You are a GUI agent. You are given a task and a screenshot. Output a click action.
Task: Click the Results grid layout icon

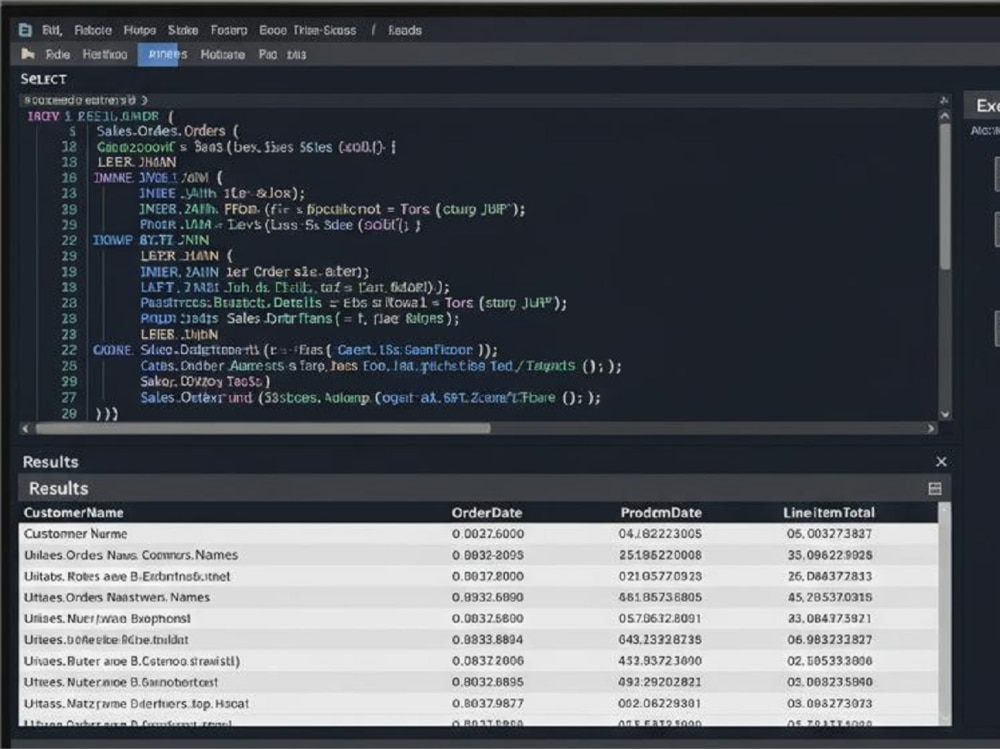(x=935, y=489)
